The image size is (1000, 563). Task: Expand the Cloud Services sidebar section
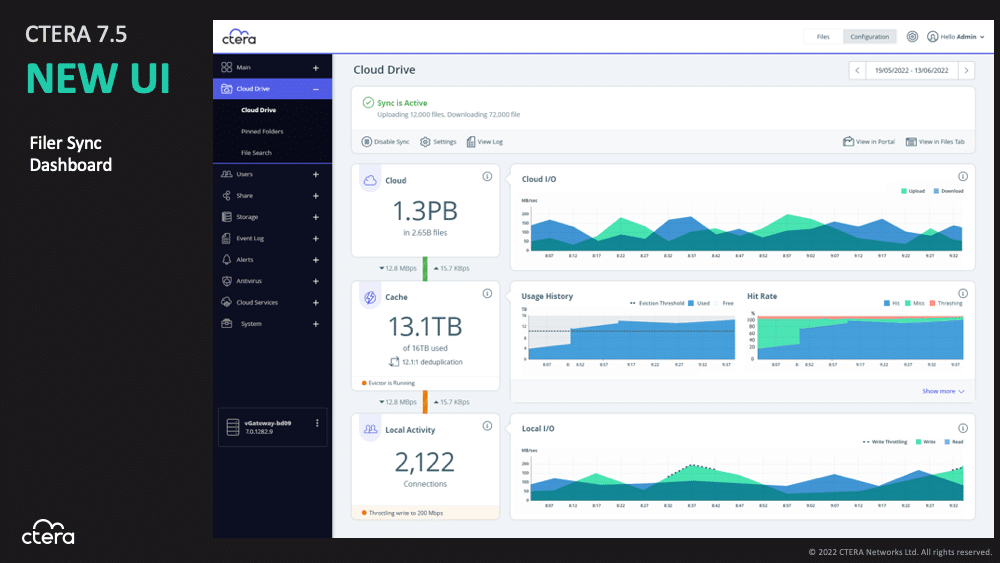point(316,302)
